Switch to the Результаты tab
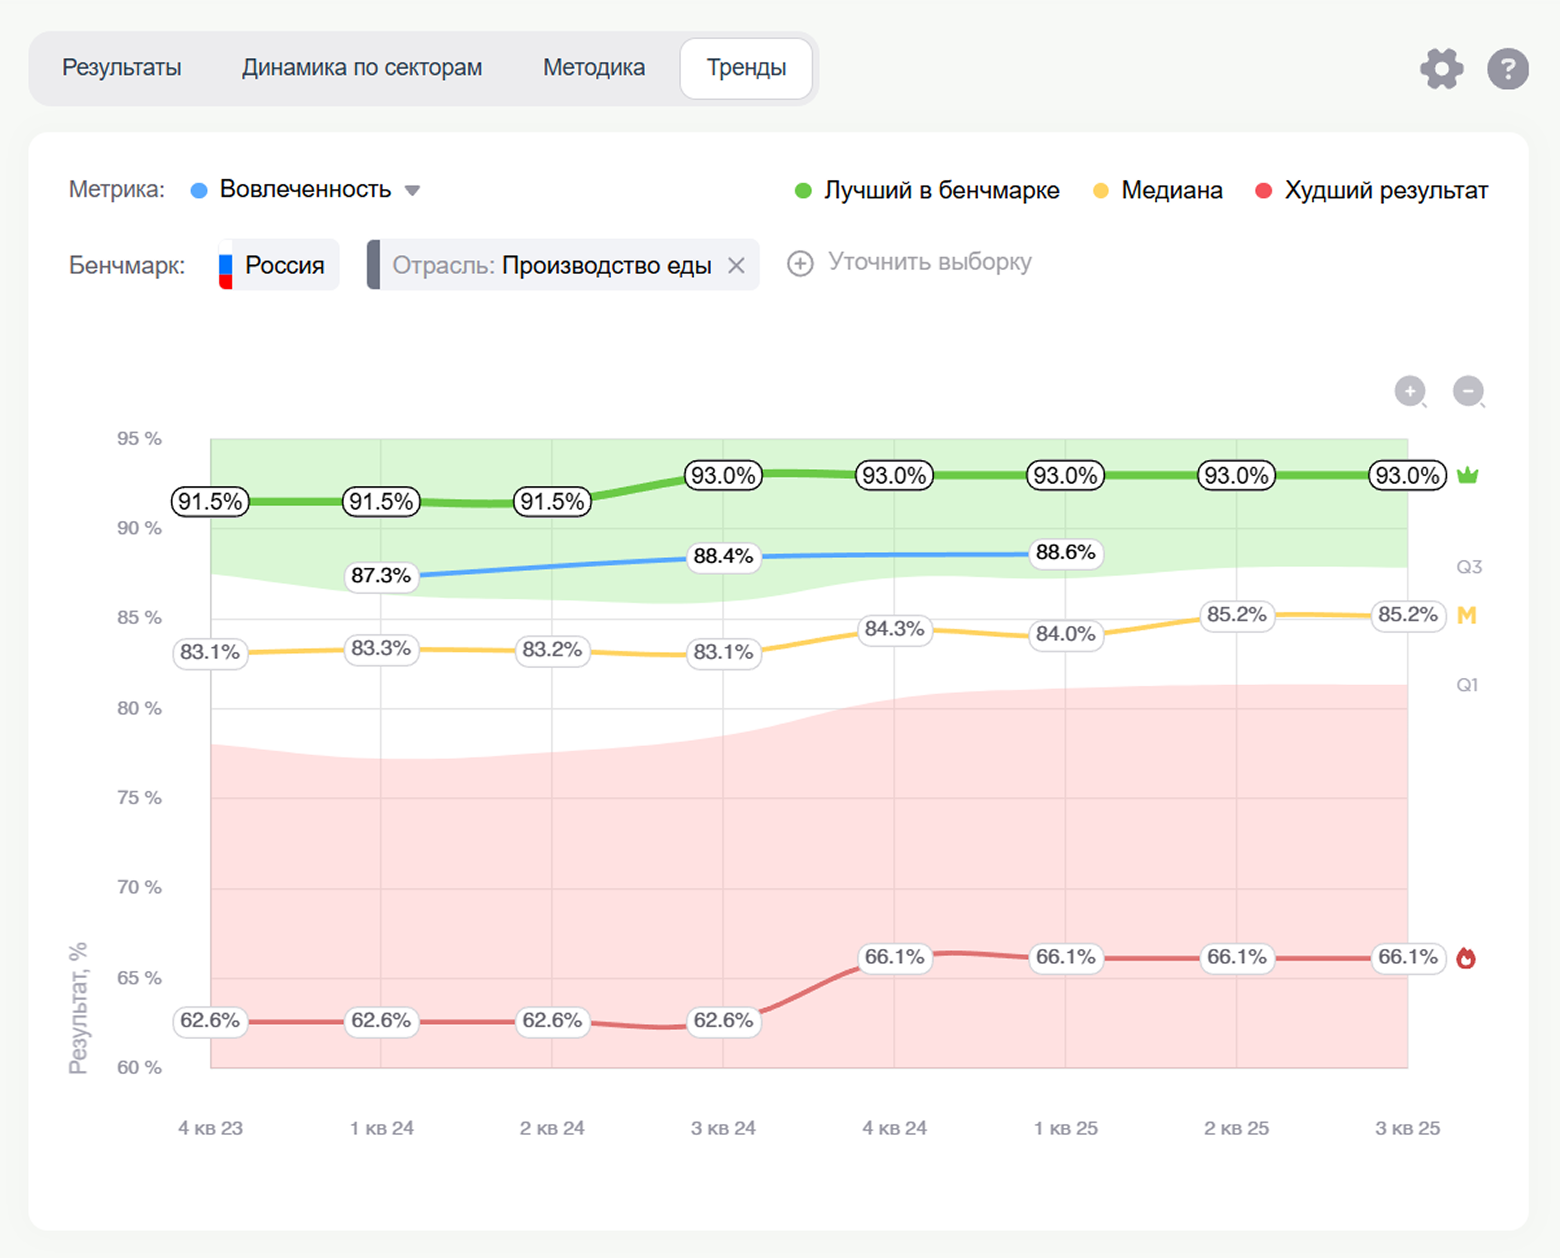1560x1258 pixels. [x=122, y=68]
